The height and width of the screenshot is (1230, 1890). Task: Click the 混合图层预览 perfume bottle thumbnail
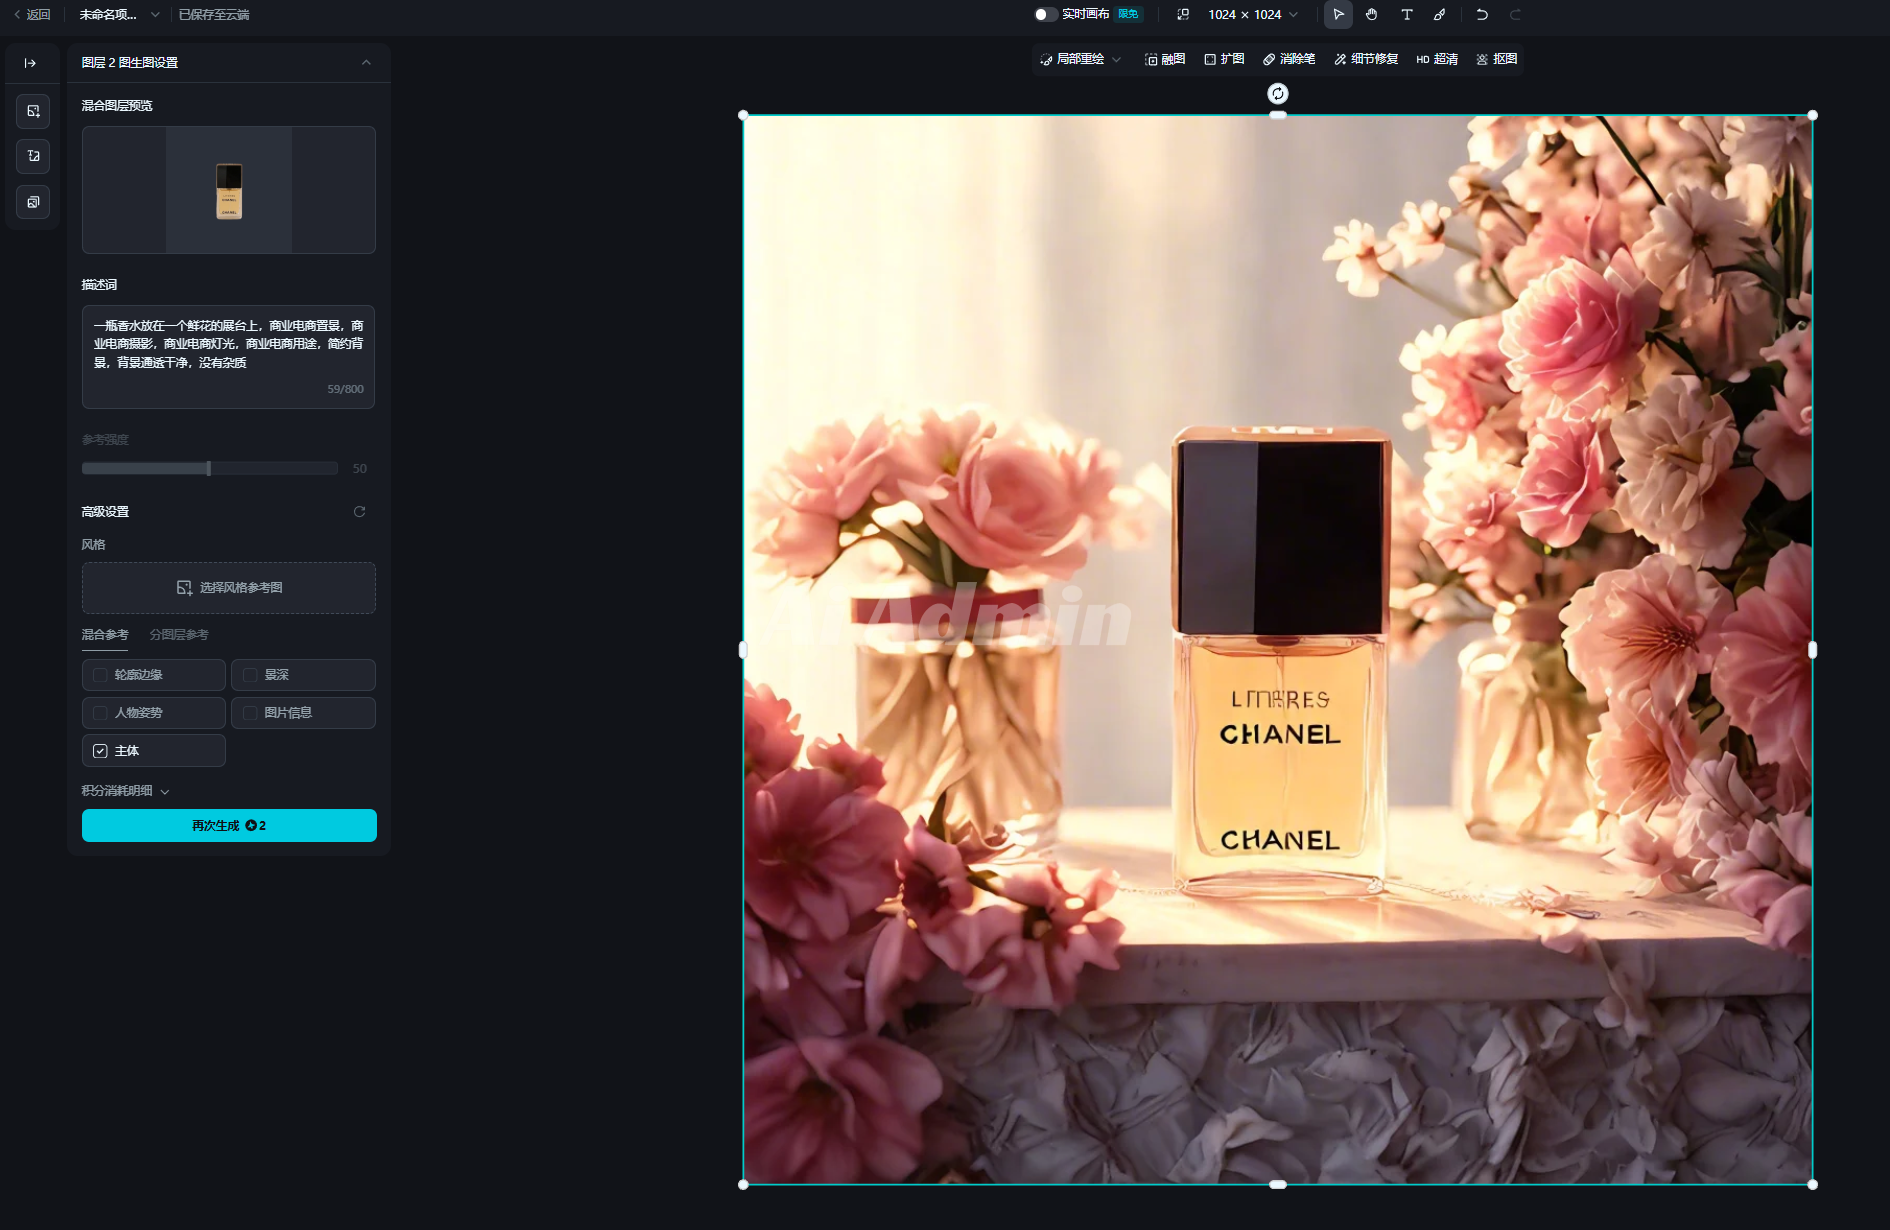click(229, 190)
